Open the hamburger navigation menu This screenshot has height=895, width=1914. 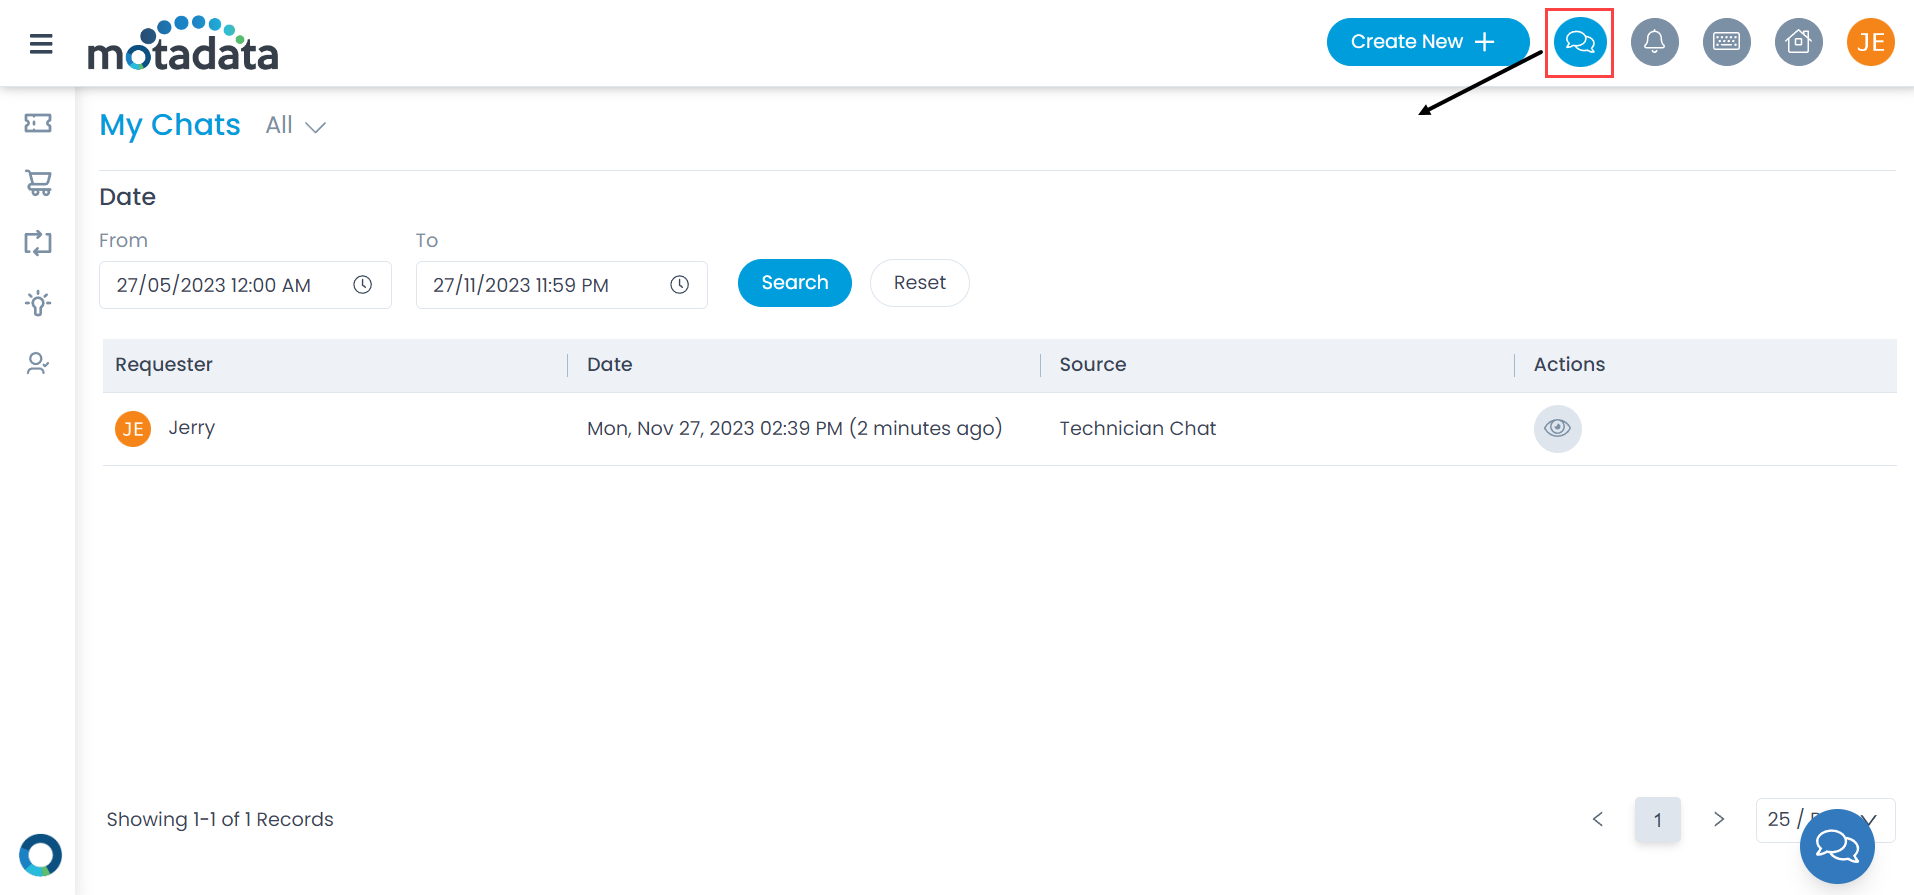[41, 44]
